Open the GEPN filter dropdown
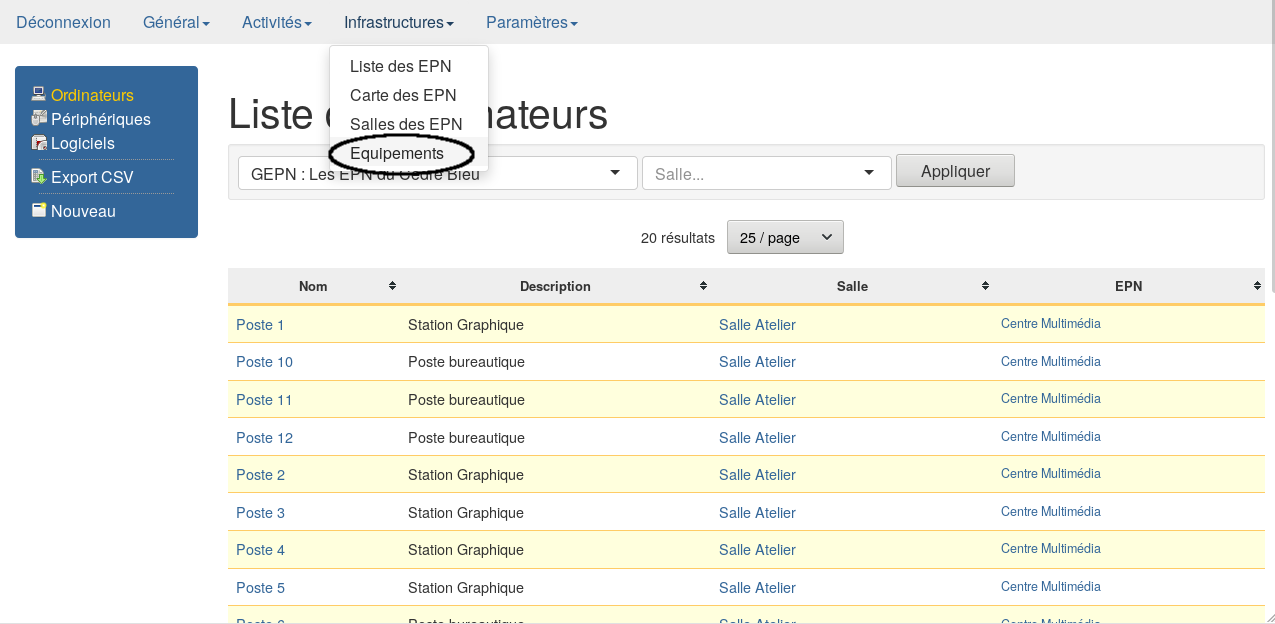1275x624 pixels. (x=437, y=173)
